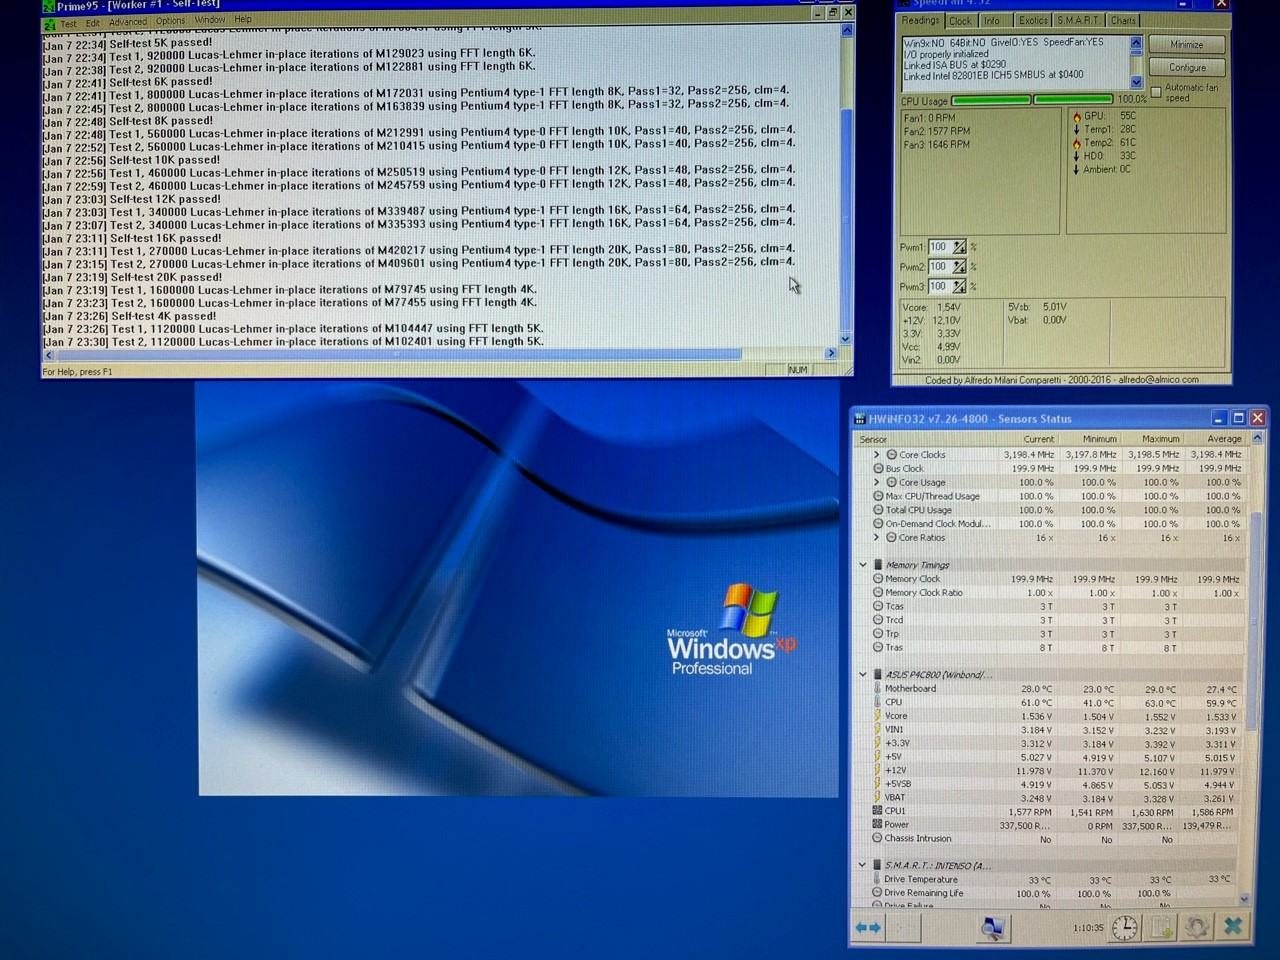Open the Test menu in Prime95
The height and width of the screenshot is (960, 1280).
tap(68, 22)
